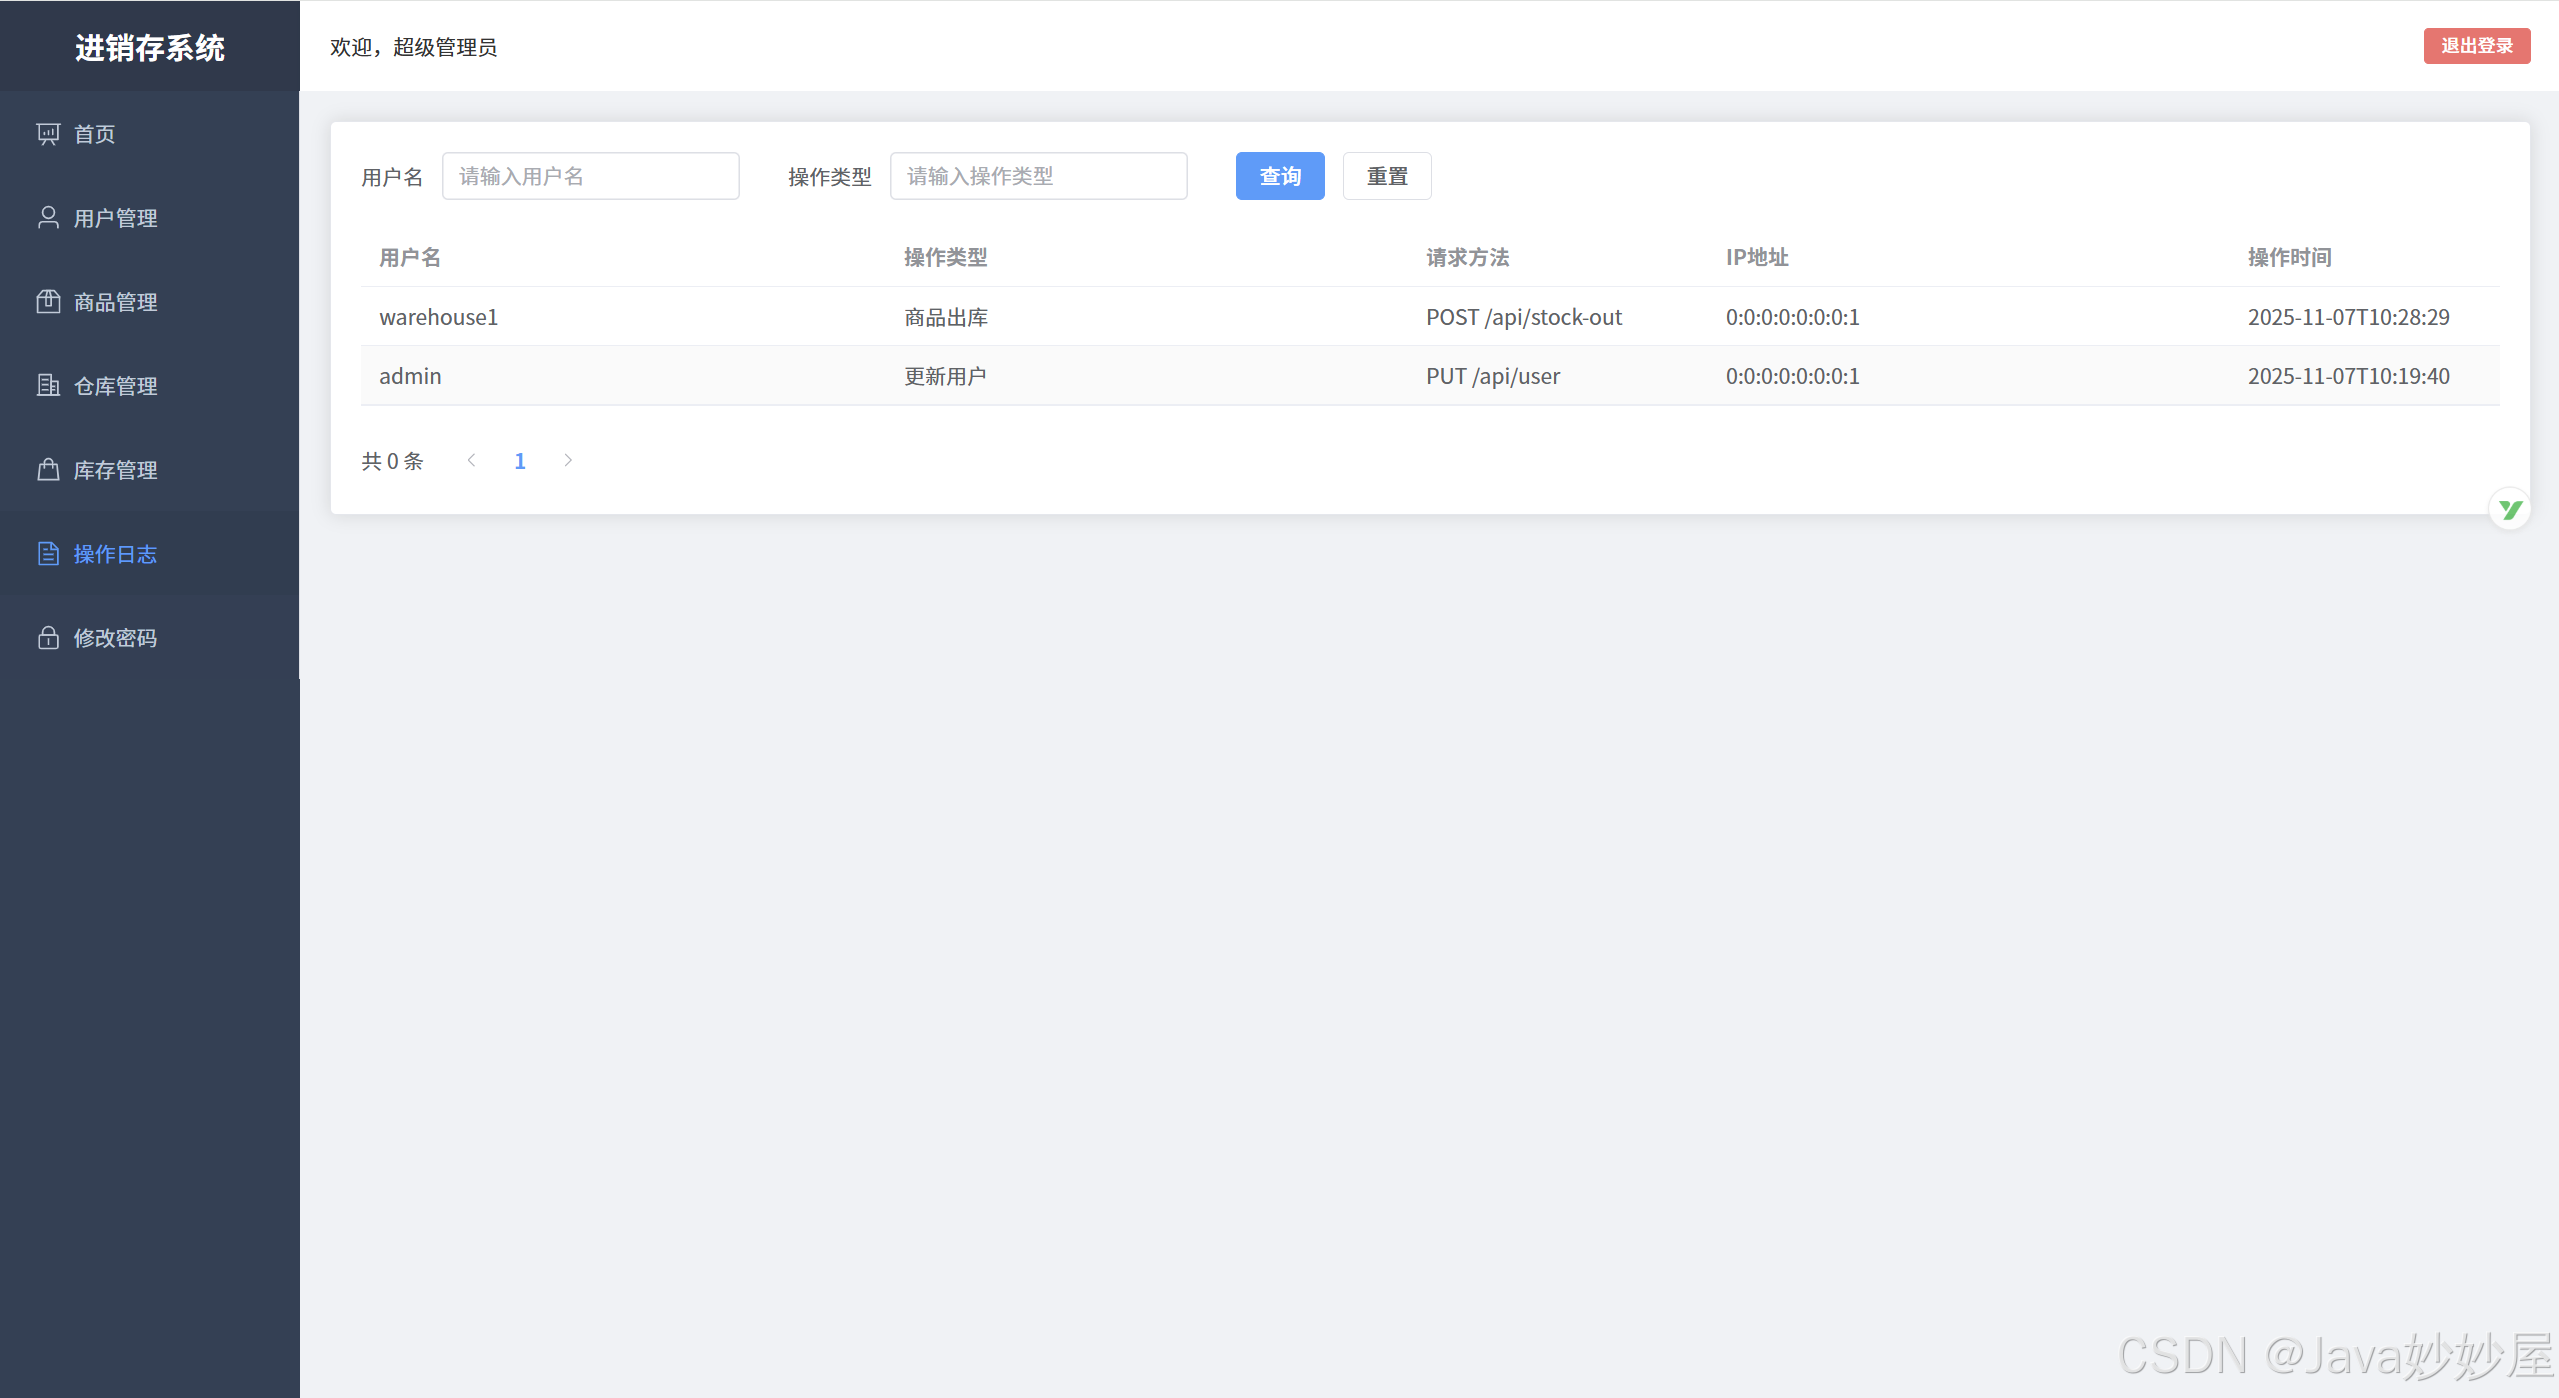Click IP address in admin row

click(1793, 376)
